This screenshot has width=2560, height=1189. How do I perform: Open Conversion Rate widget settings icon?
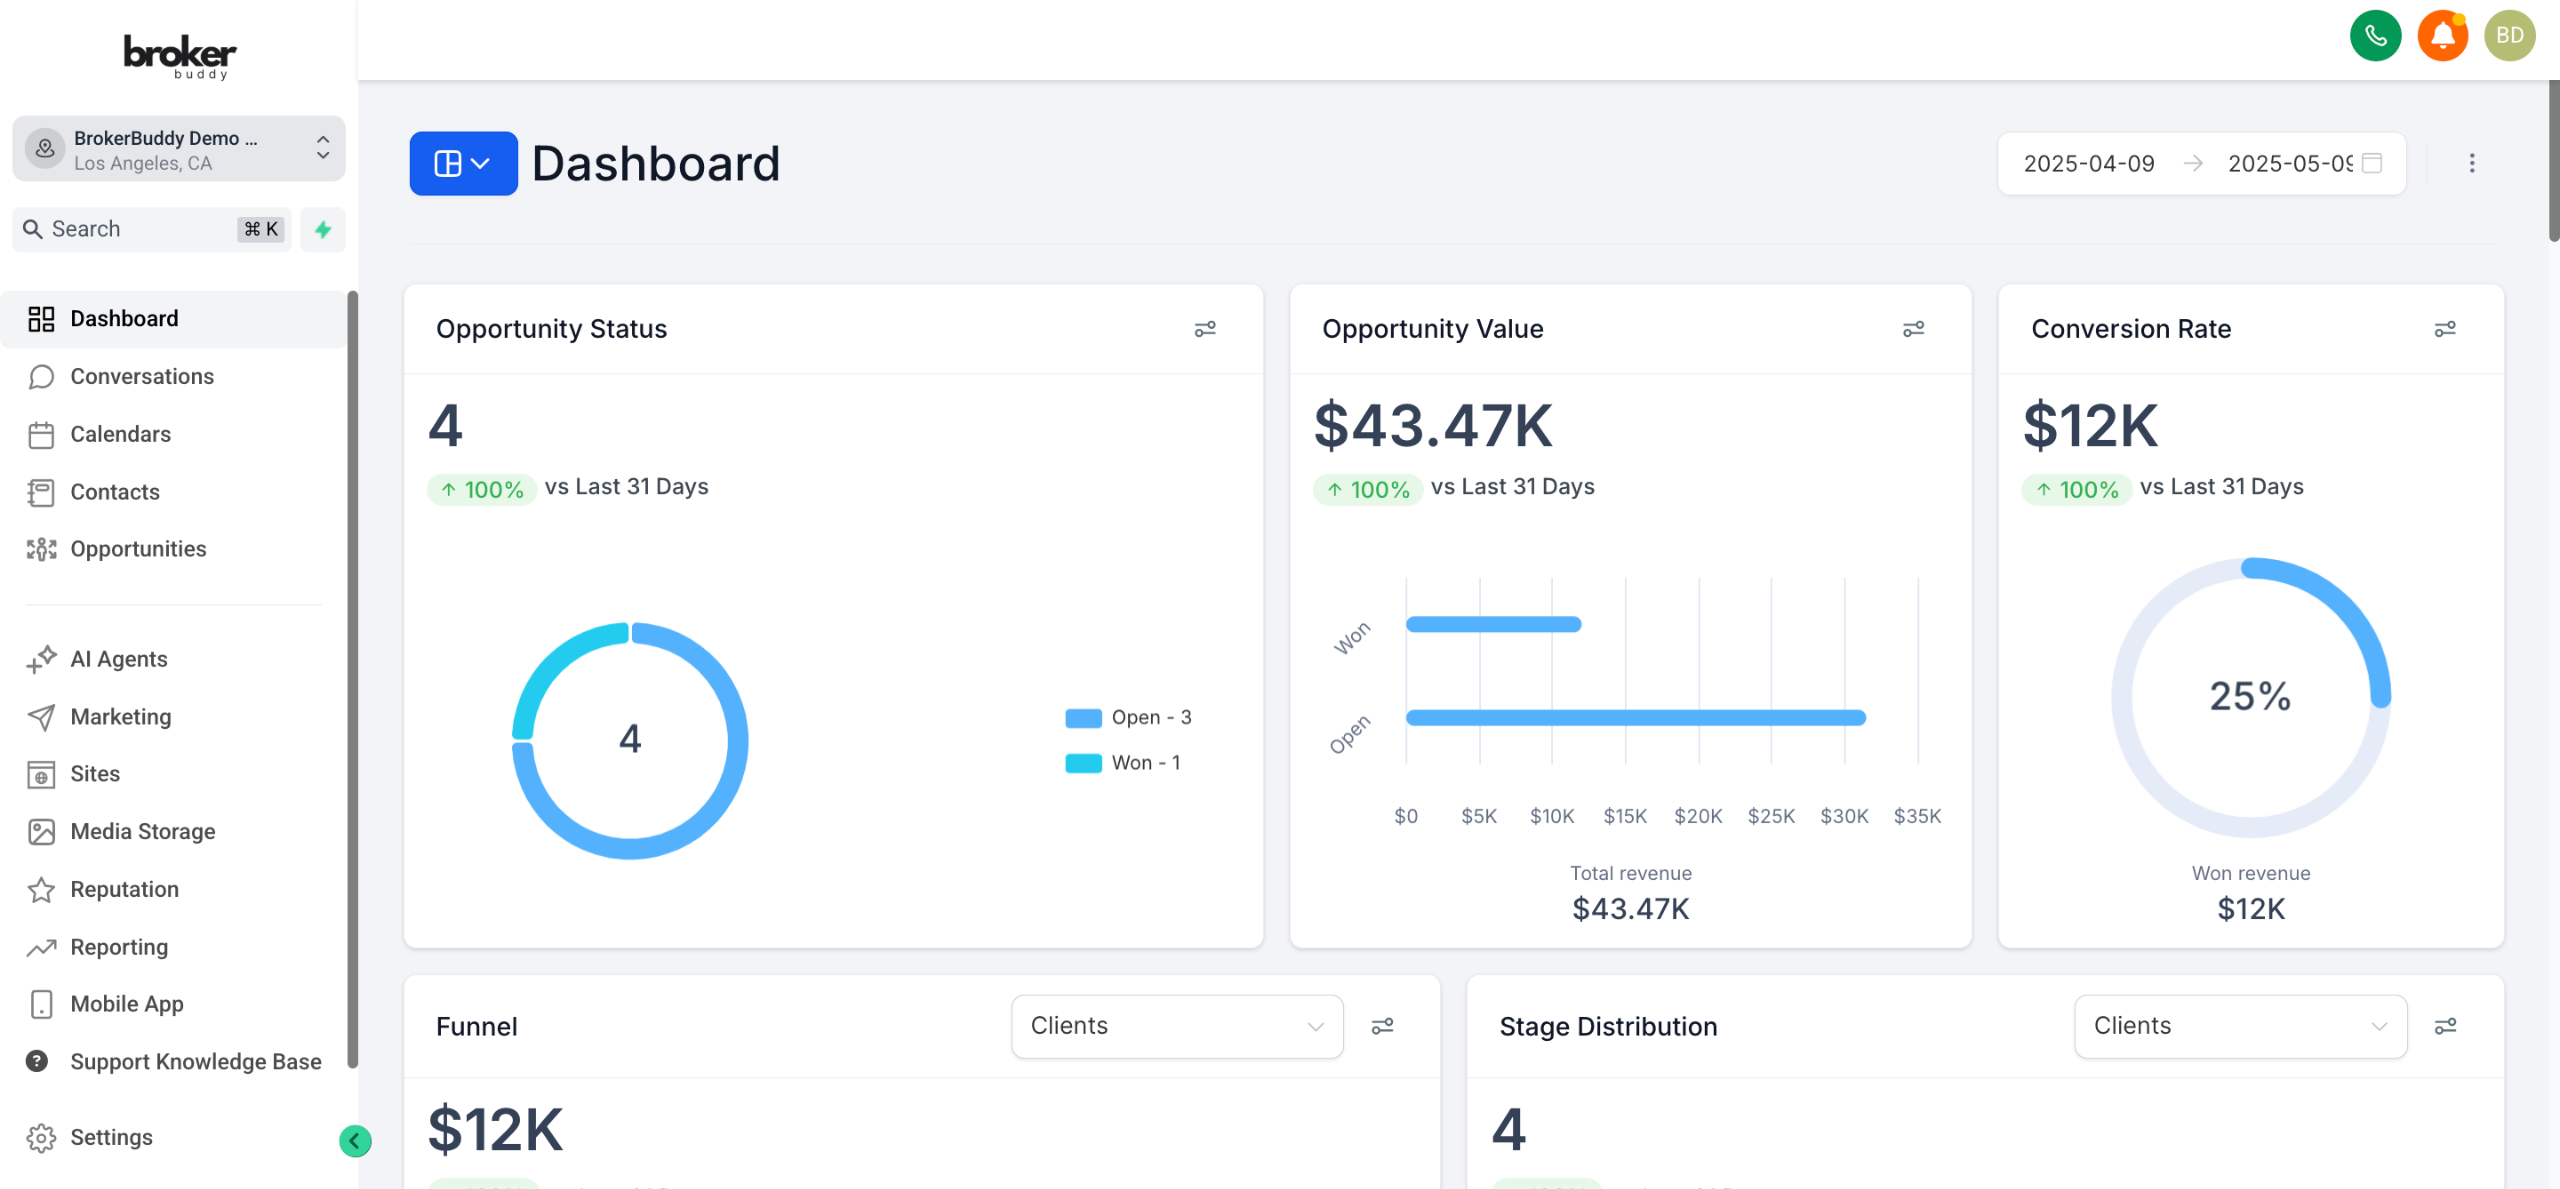(x=2444, y=329)
